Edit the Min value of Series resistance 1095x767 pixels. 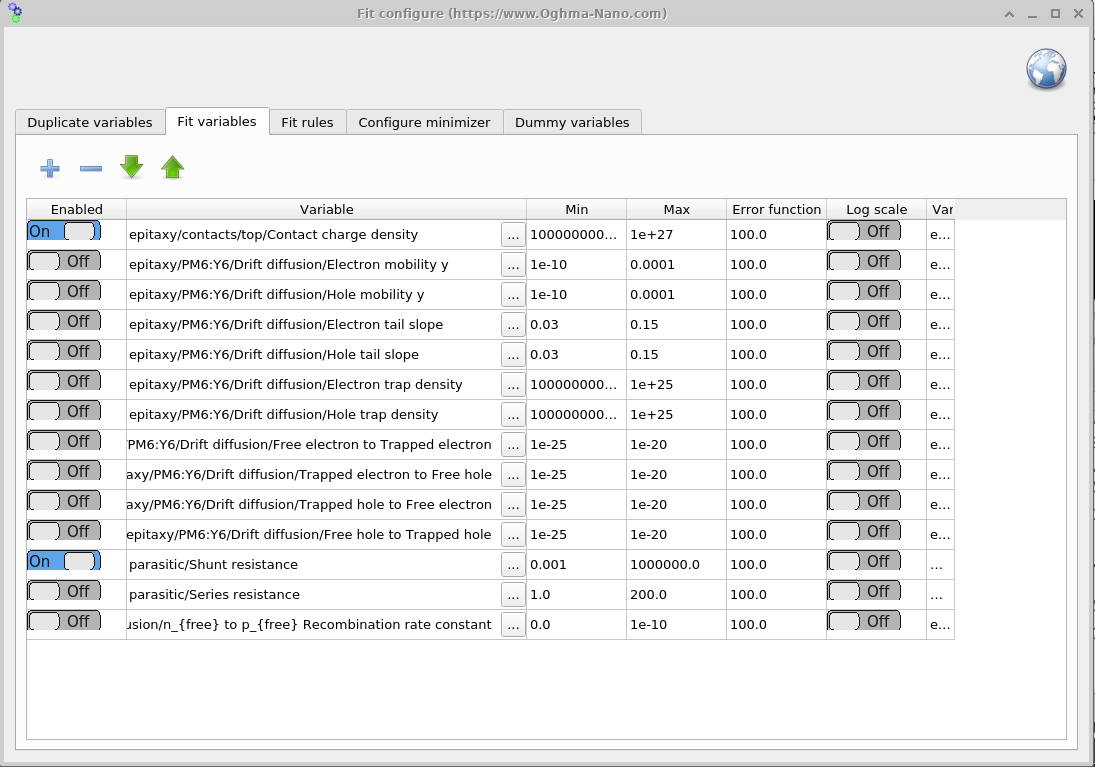click(575, 593)
